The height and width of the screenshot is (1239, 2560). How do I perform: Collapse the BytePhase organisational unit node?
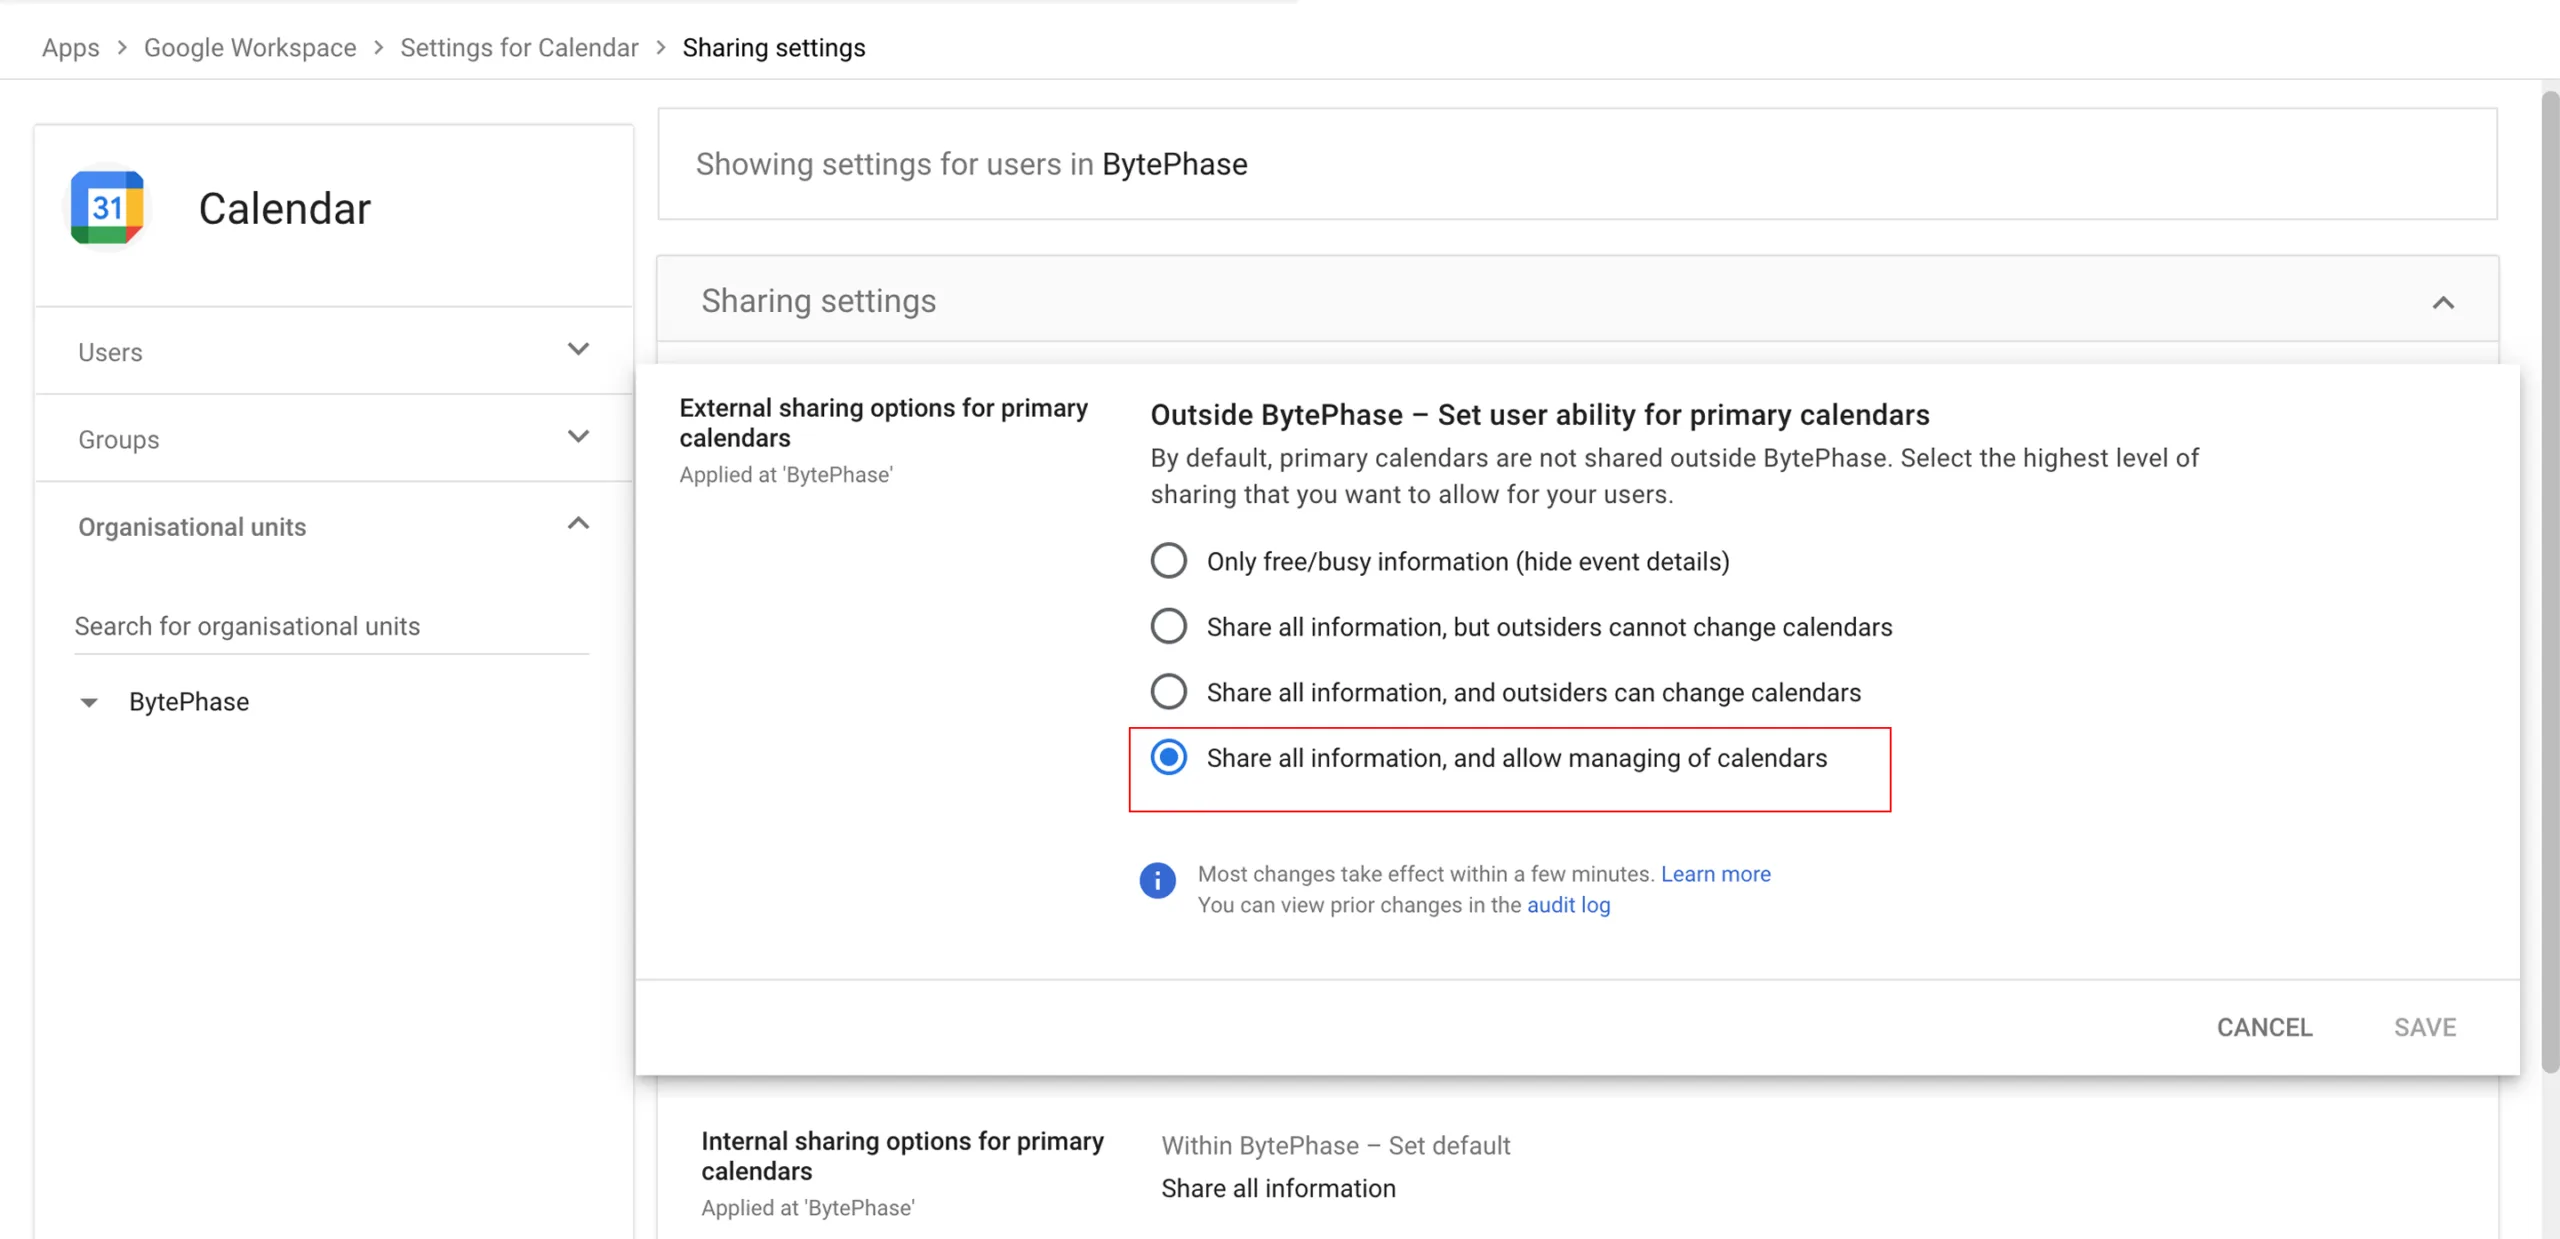[90, 701]
